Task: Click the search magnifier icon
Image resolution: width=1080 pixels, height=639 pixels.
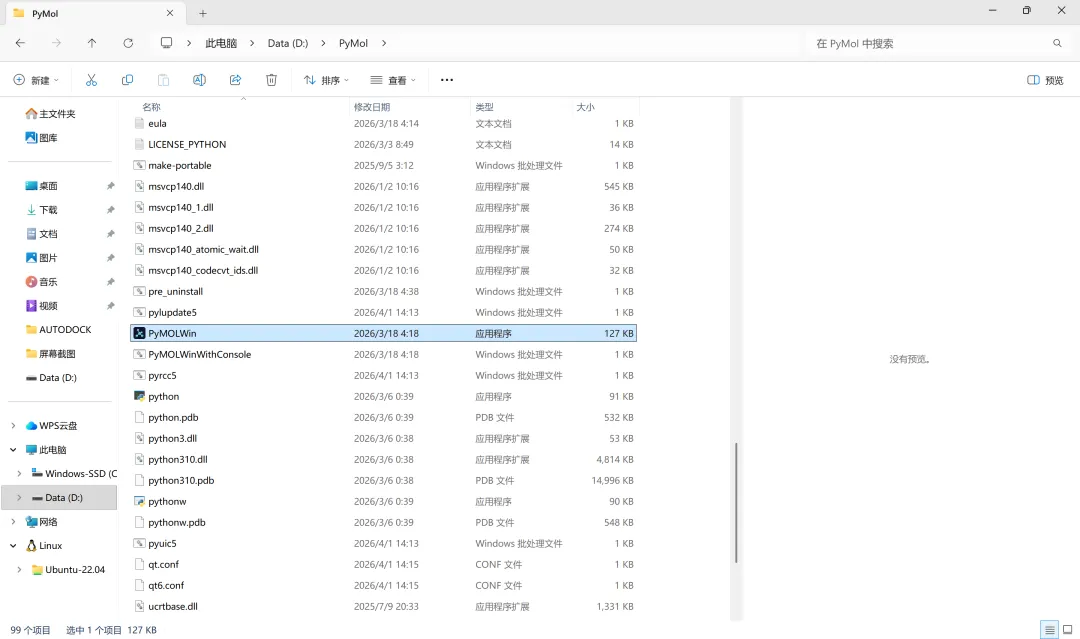Action: click(x=1057, y=43)
